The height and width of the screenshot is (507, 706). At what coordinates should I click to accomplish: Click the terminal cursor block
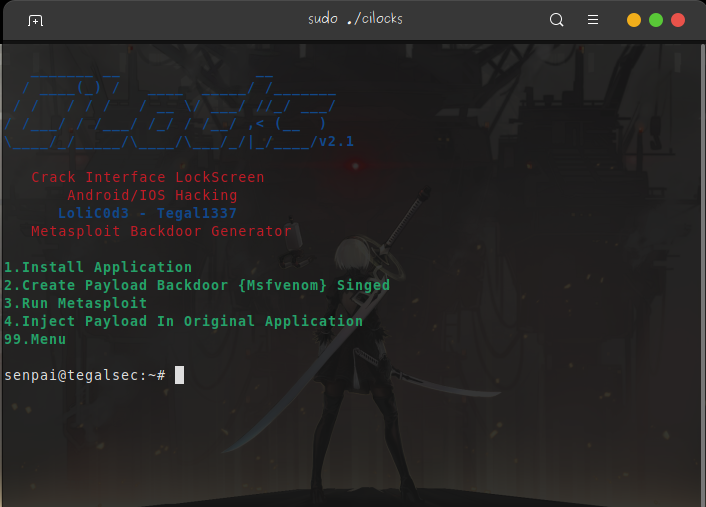[179, 375]
